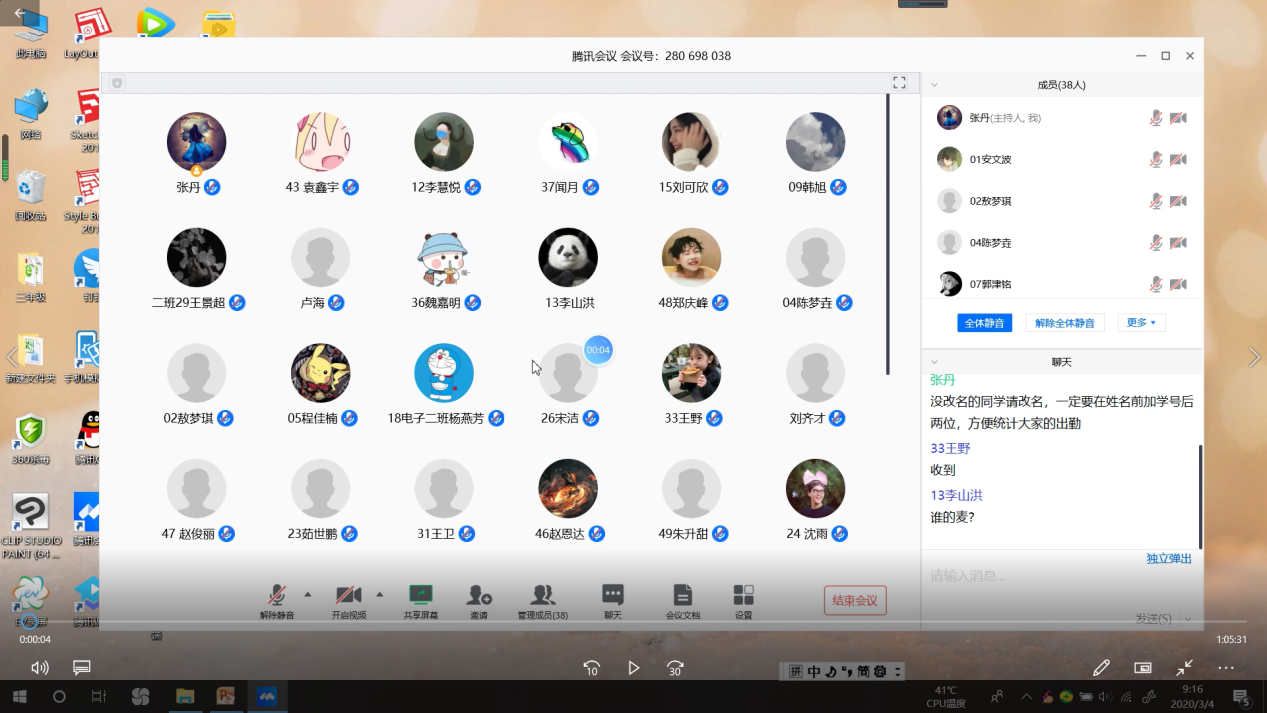Collapse the 成员(38人) panel chevron

click(934, 85)
